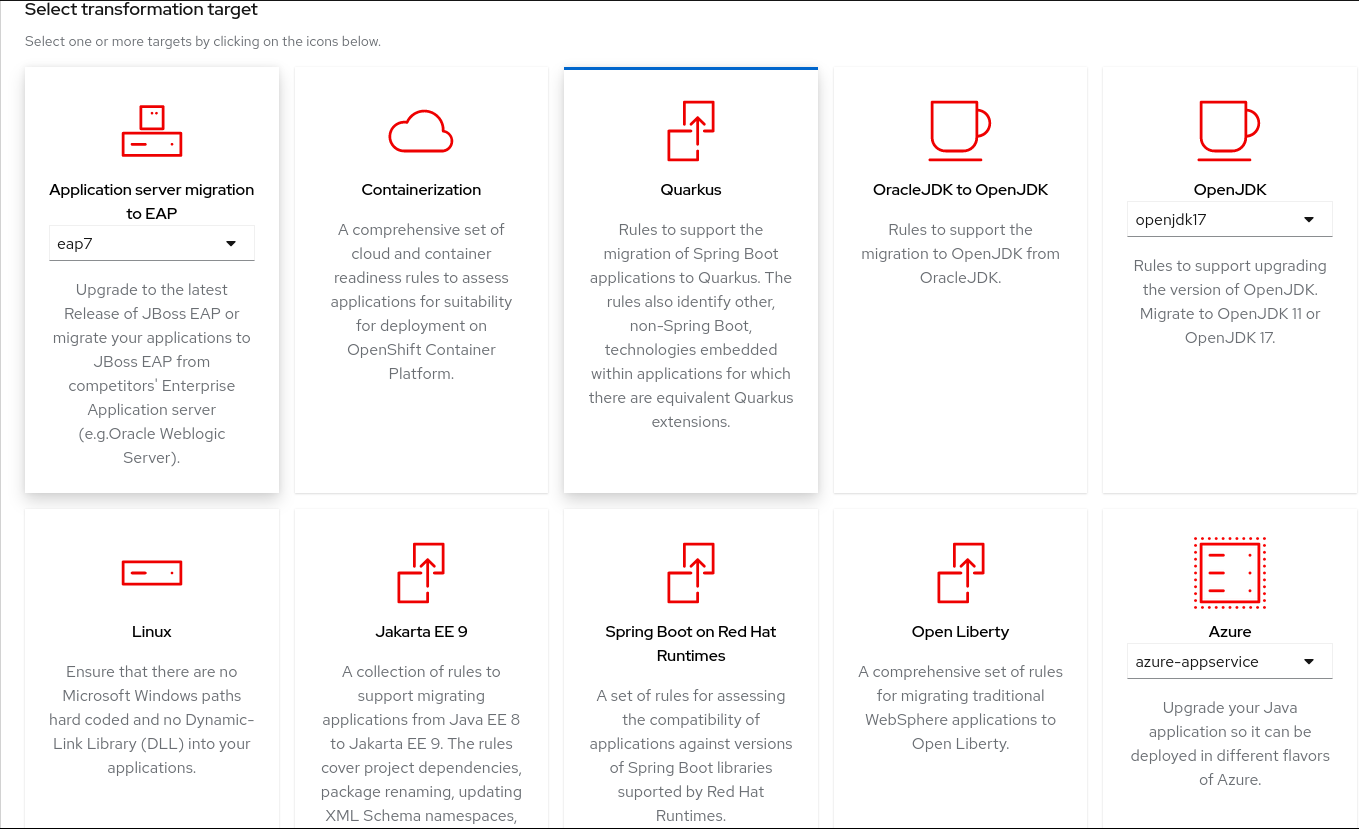Click the Spring Boot description about library compatibility
Viewport: 1359px width, 829px height.
tap(691, 755)
